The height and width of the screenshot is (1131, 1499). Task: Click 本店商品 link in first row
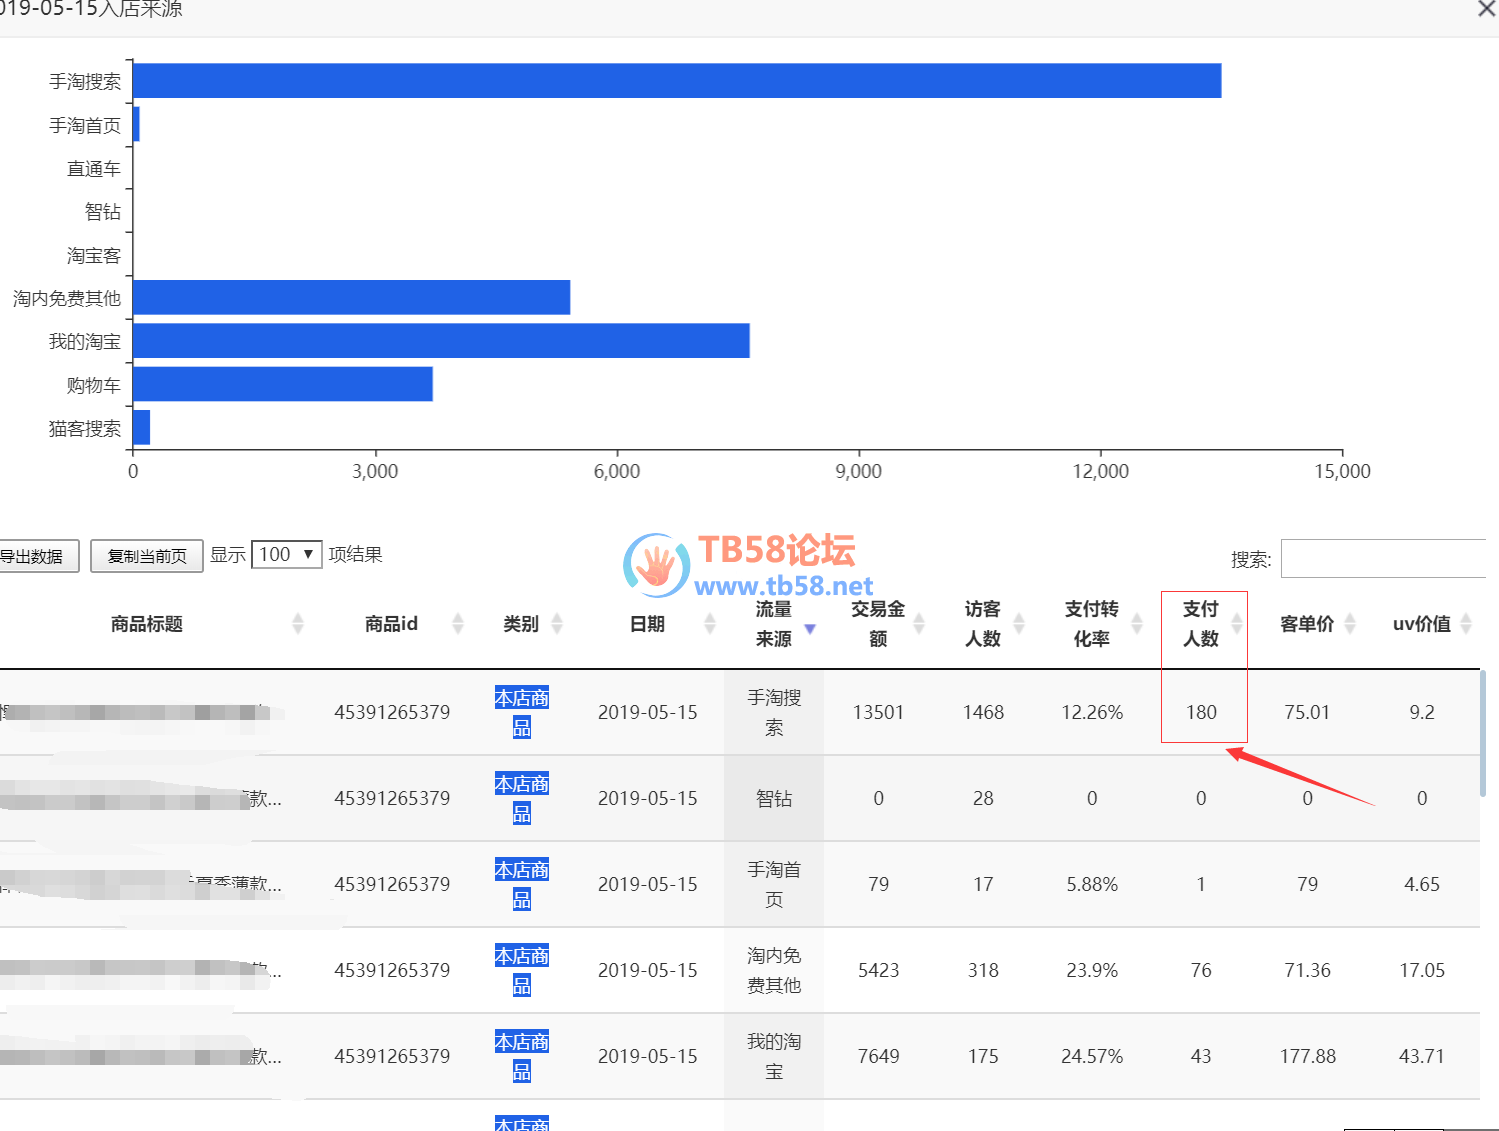click(521, 712)
